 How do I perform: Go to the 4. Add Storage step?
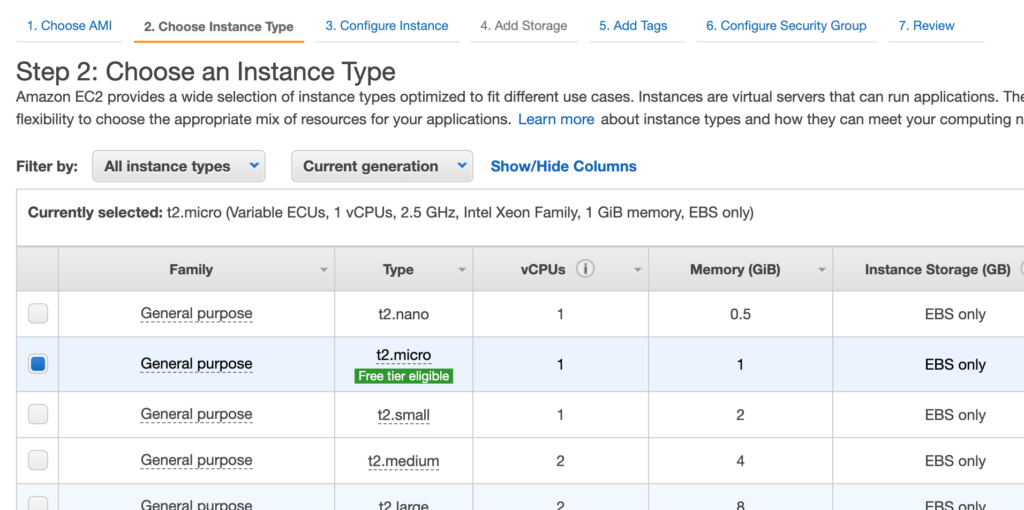[x=524, y=25]
